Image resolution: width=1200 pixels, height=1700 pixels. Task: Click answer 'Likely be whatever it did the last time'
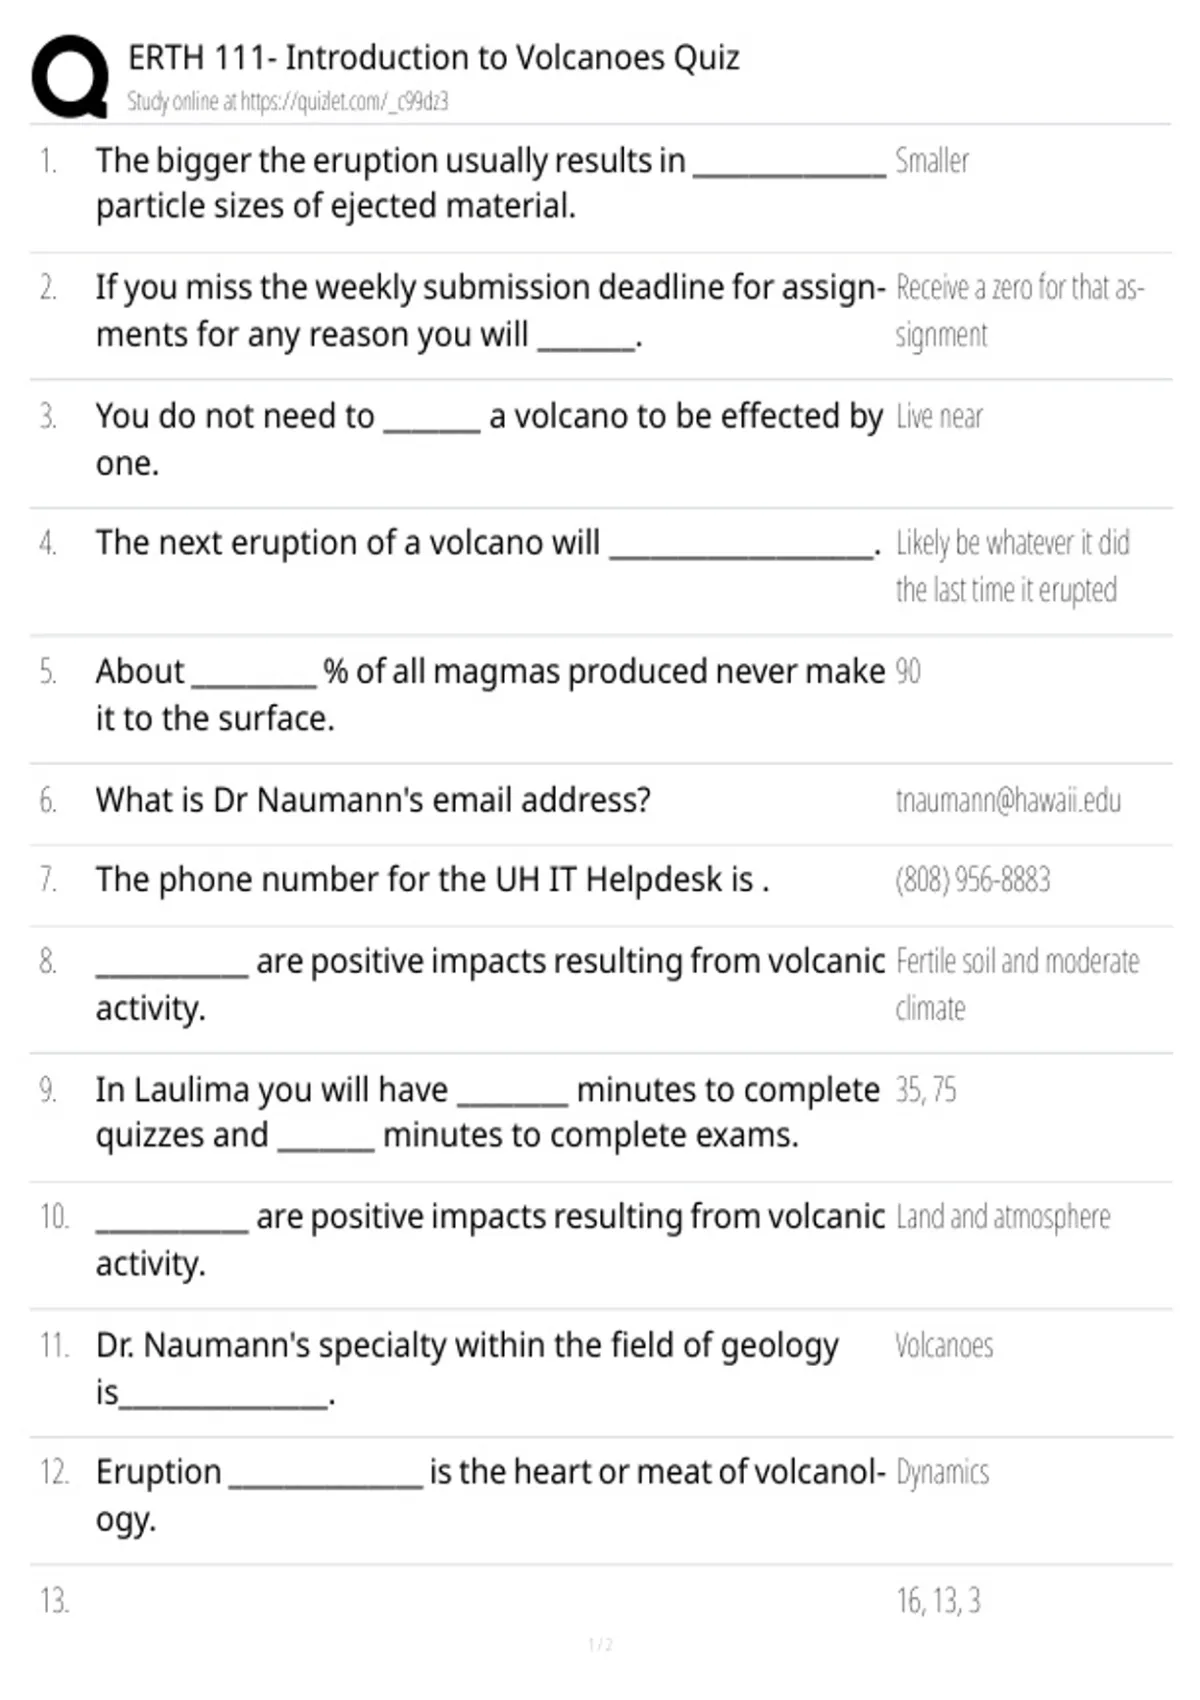[x=1013, y=566]
